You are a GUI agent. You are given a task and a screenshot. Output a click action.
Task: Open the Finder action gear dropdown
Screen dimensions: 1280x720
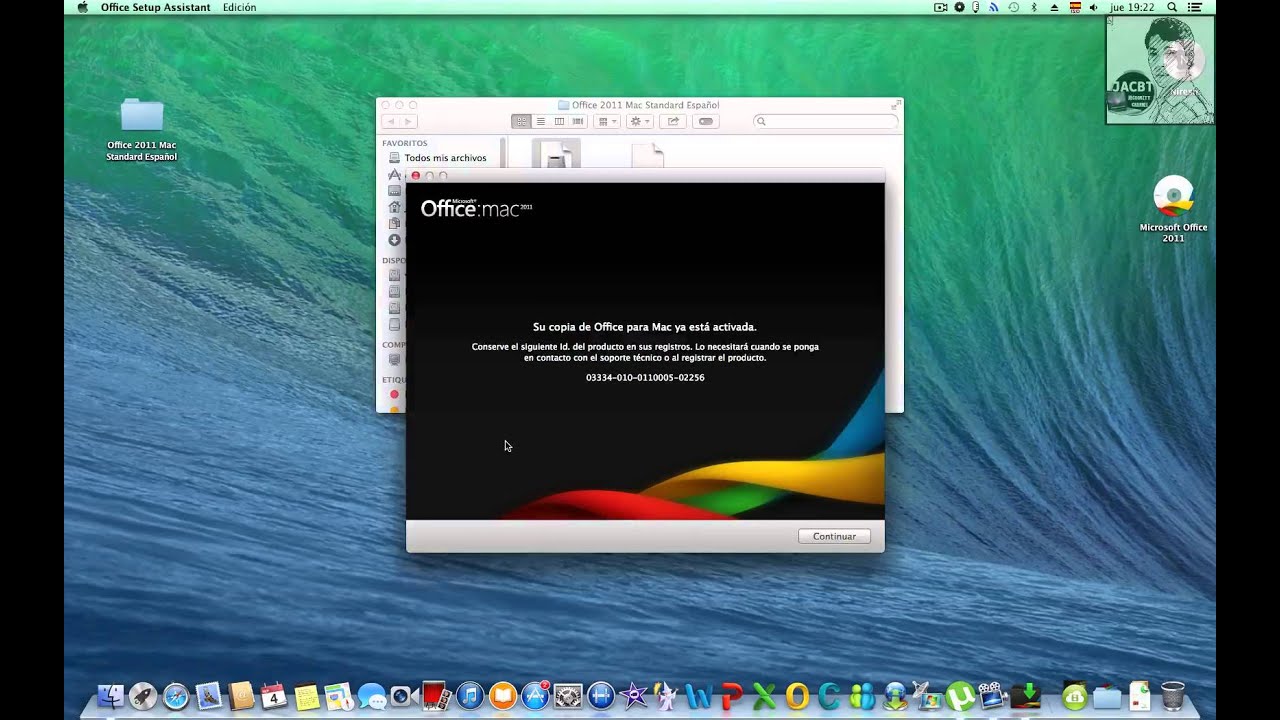coord(640,121)
